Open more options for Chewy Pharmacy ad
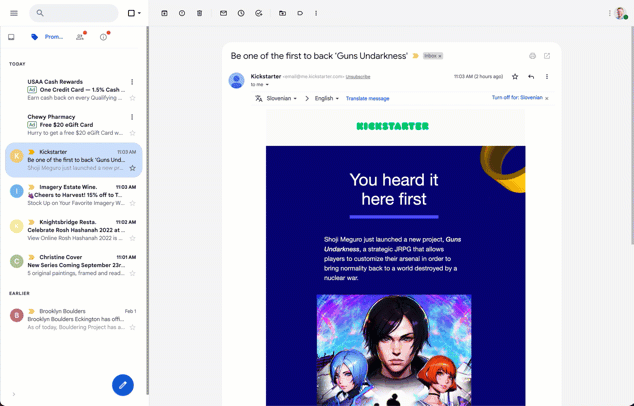Image resolution: width=634 pixels, height=406 pixels. click(x=132, y=117)
